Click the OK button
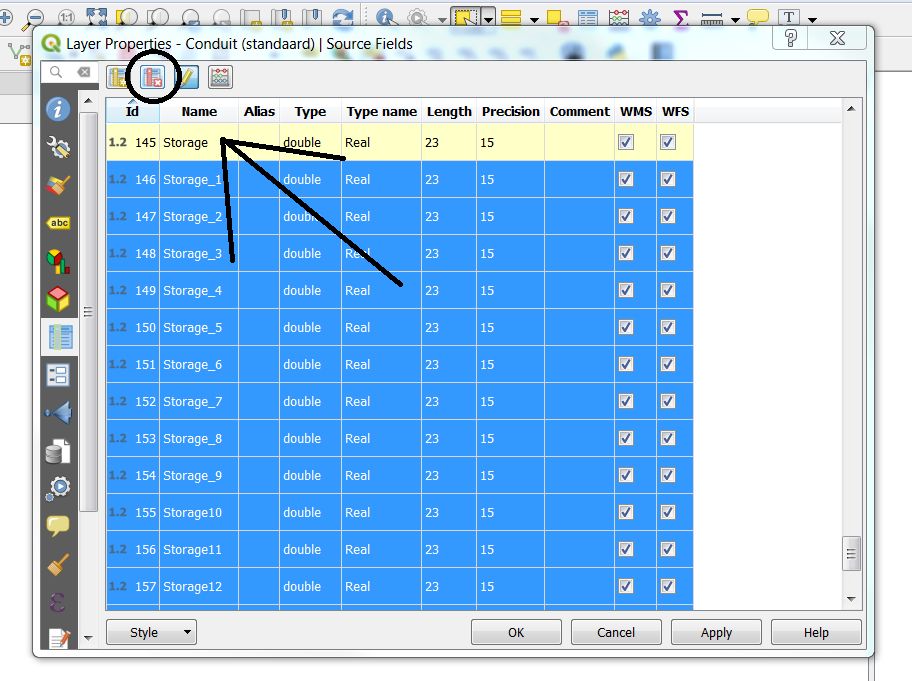The height and width of the screenshot is (681, 912). pos(516,632)
